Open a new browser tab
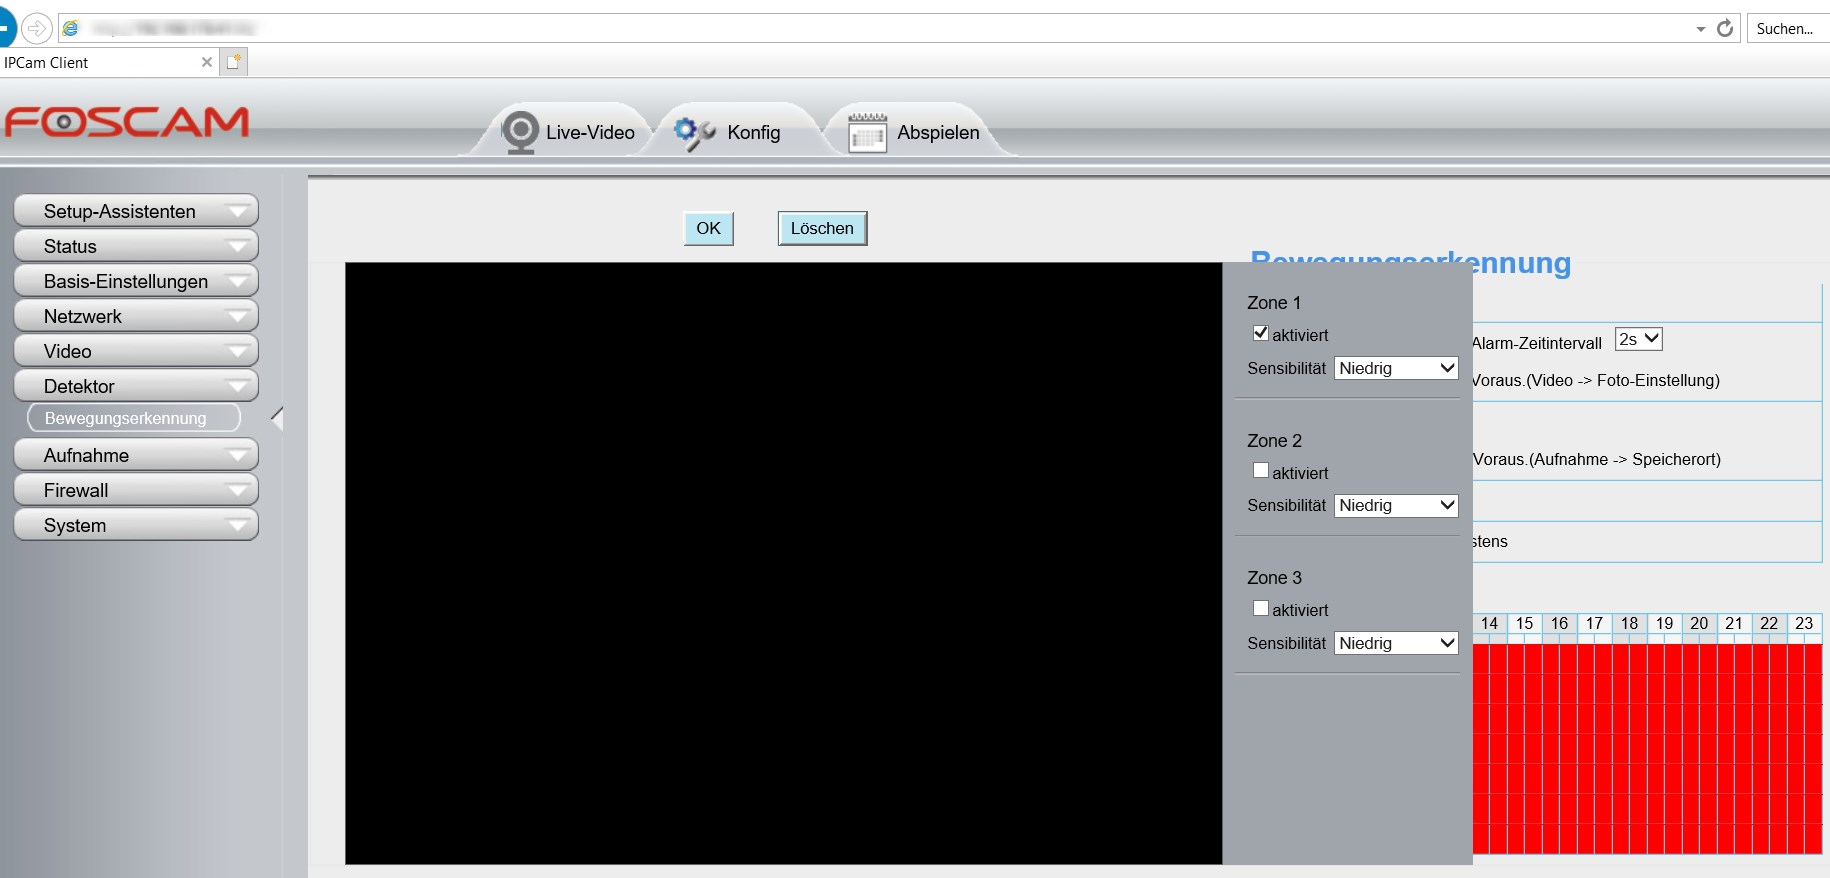The height and width of the screenshot is (878, 1830). pyautogui.click(x=234, y=62)
